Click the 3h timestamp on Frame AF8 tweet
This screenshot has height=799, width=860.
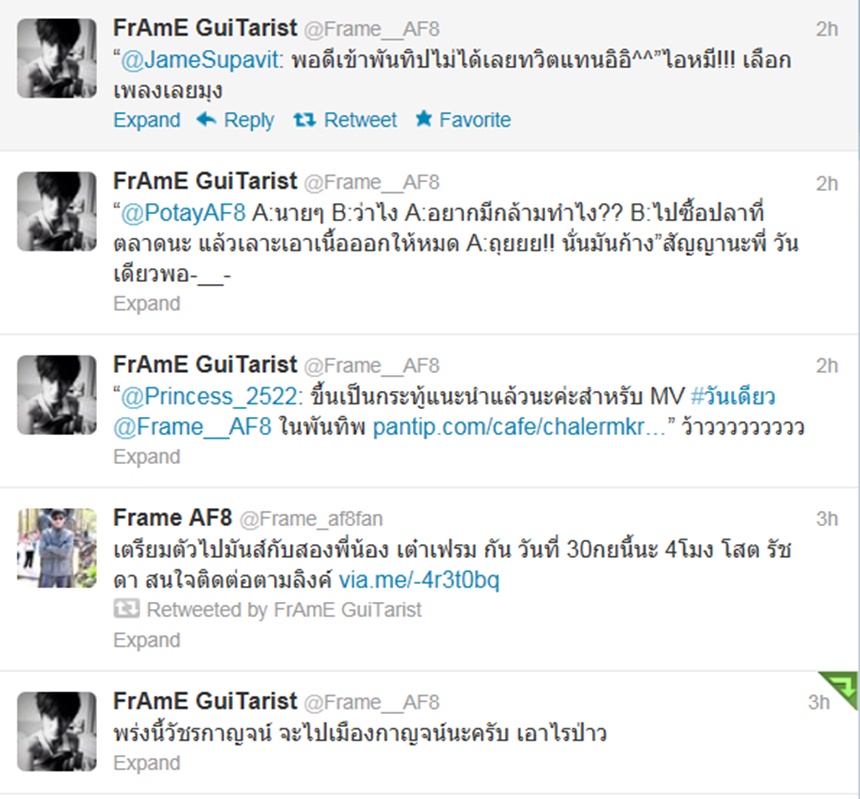tap(827, 519)
